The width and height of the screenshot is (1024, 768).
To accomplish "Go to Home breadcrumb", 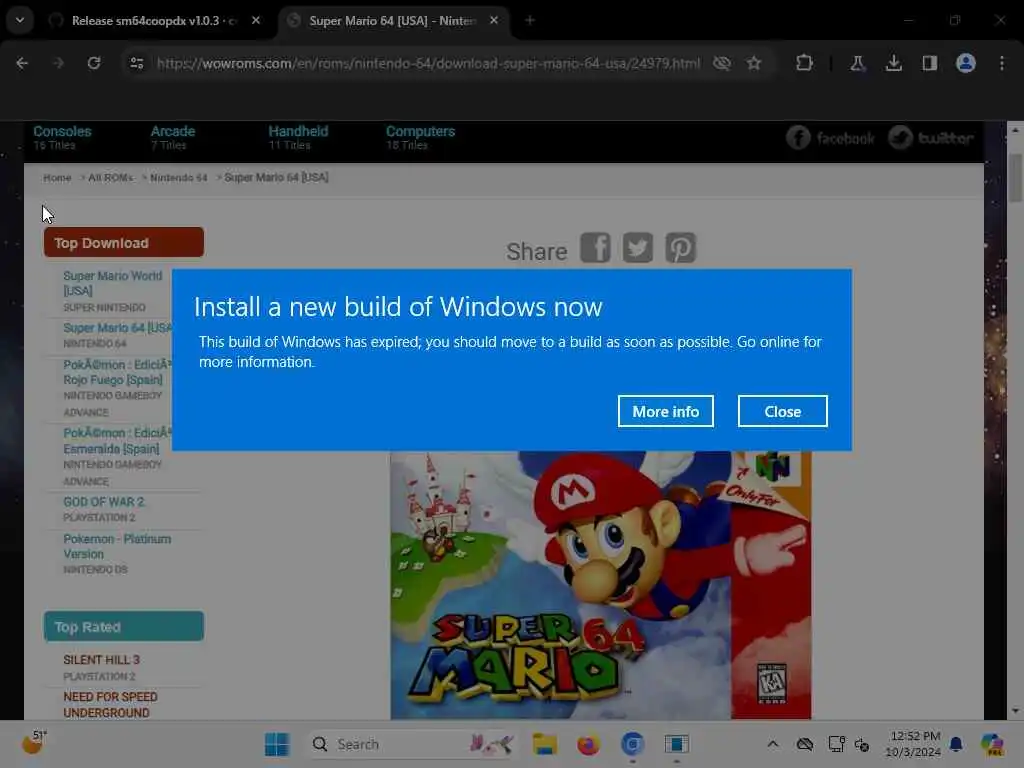I will tap(57, 178).
